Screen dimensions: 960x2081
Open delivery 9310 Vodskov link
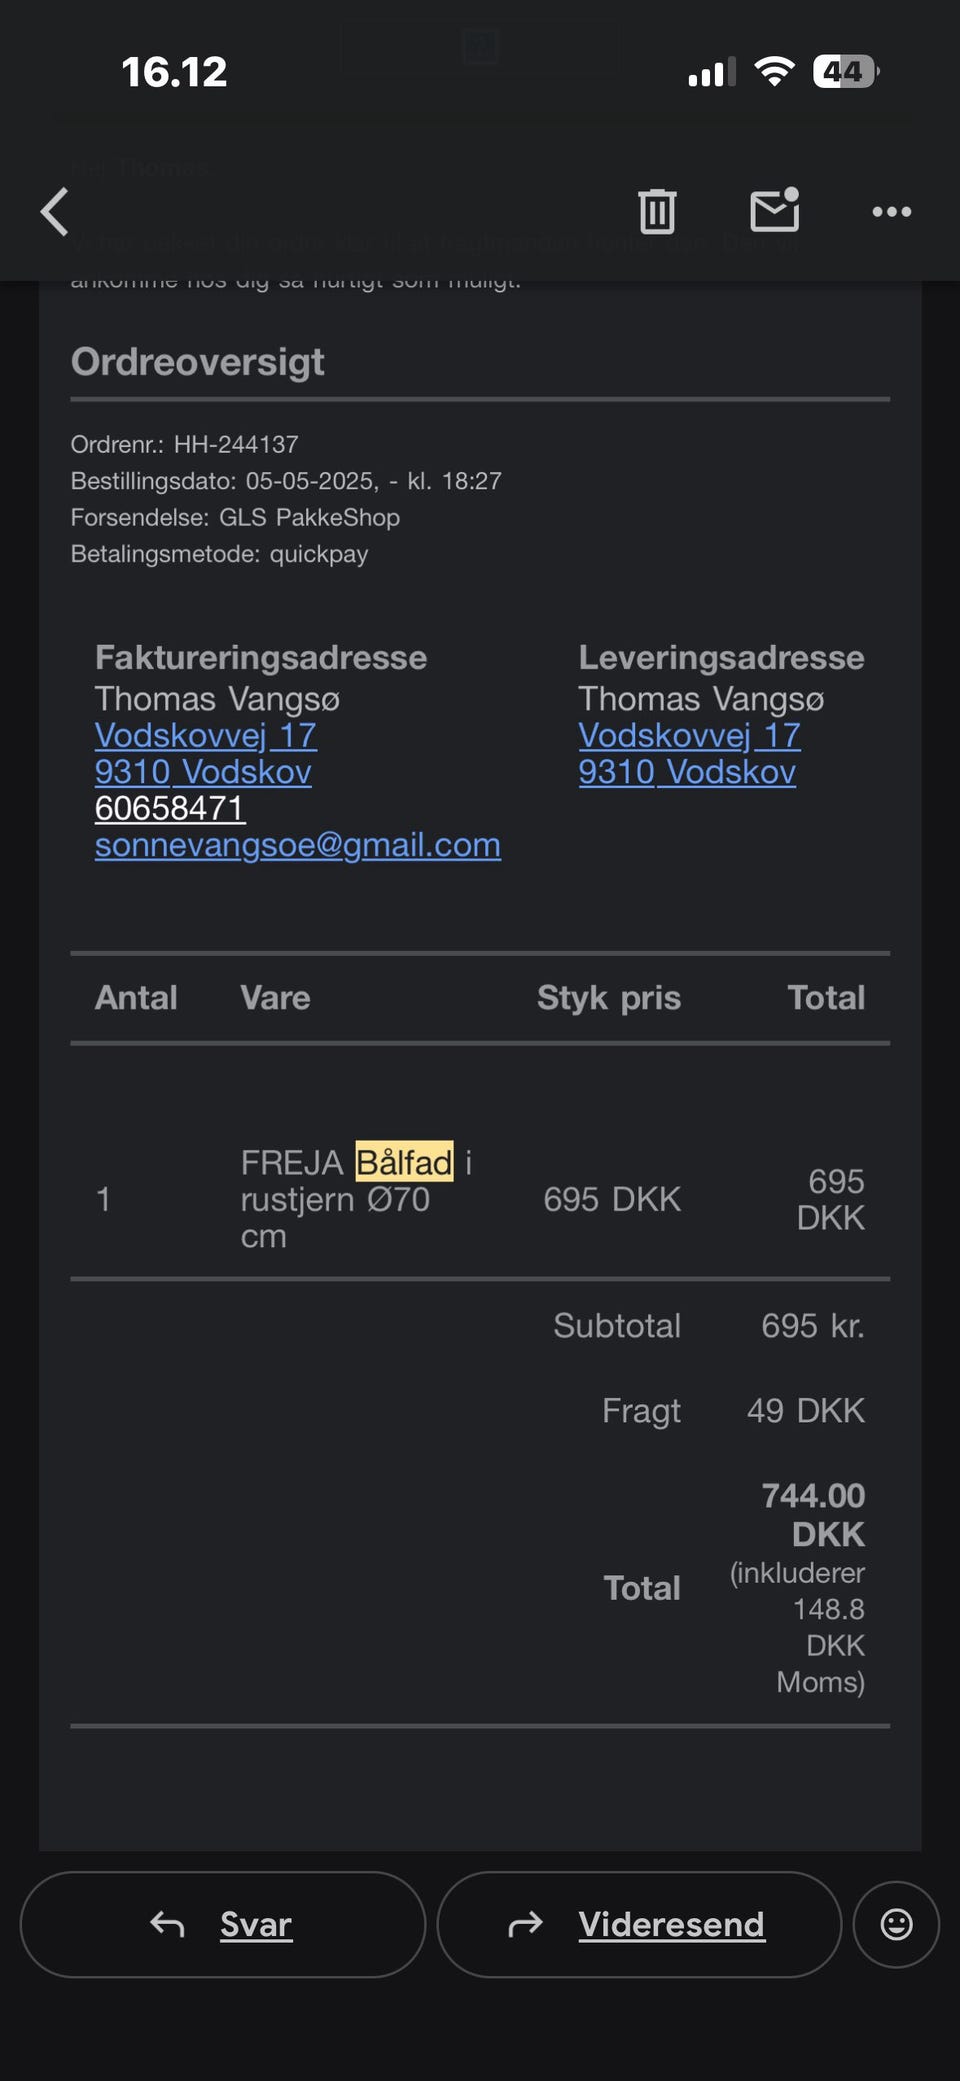click(x=687, y=772)
